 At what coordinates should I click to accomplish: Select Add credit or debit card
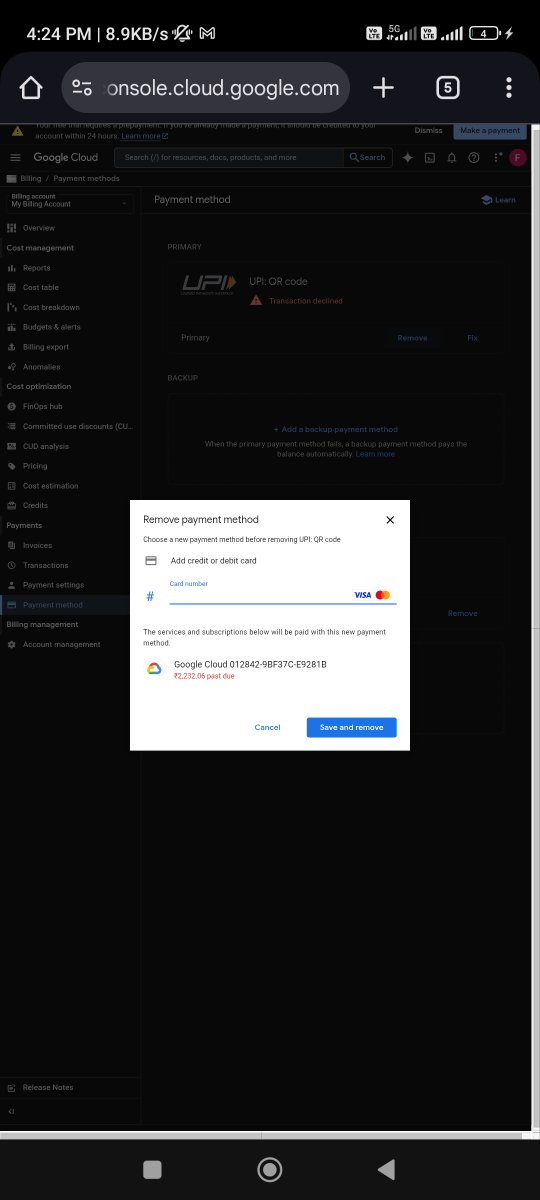[213, 561]
